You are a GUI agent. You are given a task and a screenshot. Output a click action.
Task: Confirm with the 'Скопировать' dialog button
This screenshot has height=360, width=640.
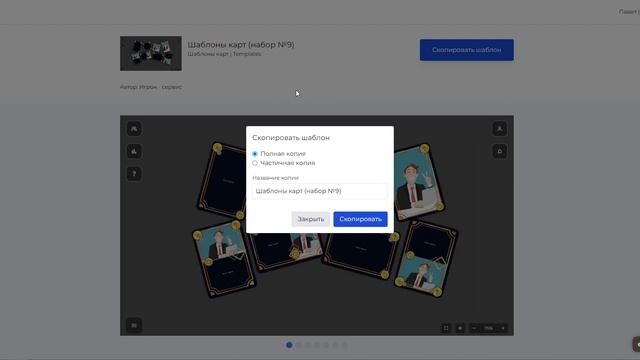pyautogui.click(x=360, y=219)
